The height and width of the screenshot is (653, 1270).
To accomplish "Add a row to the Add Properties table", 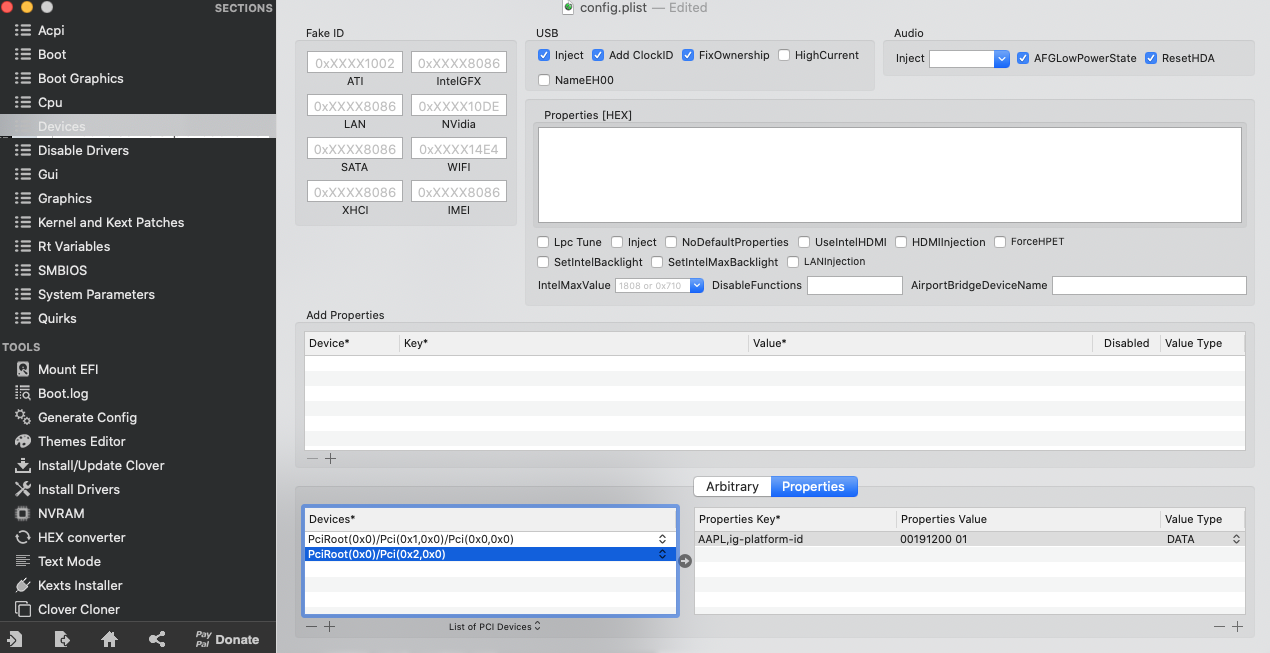I will pyautogui.click(x=330, y=458).
